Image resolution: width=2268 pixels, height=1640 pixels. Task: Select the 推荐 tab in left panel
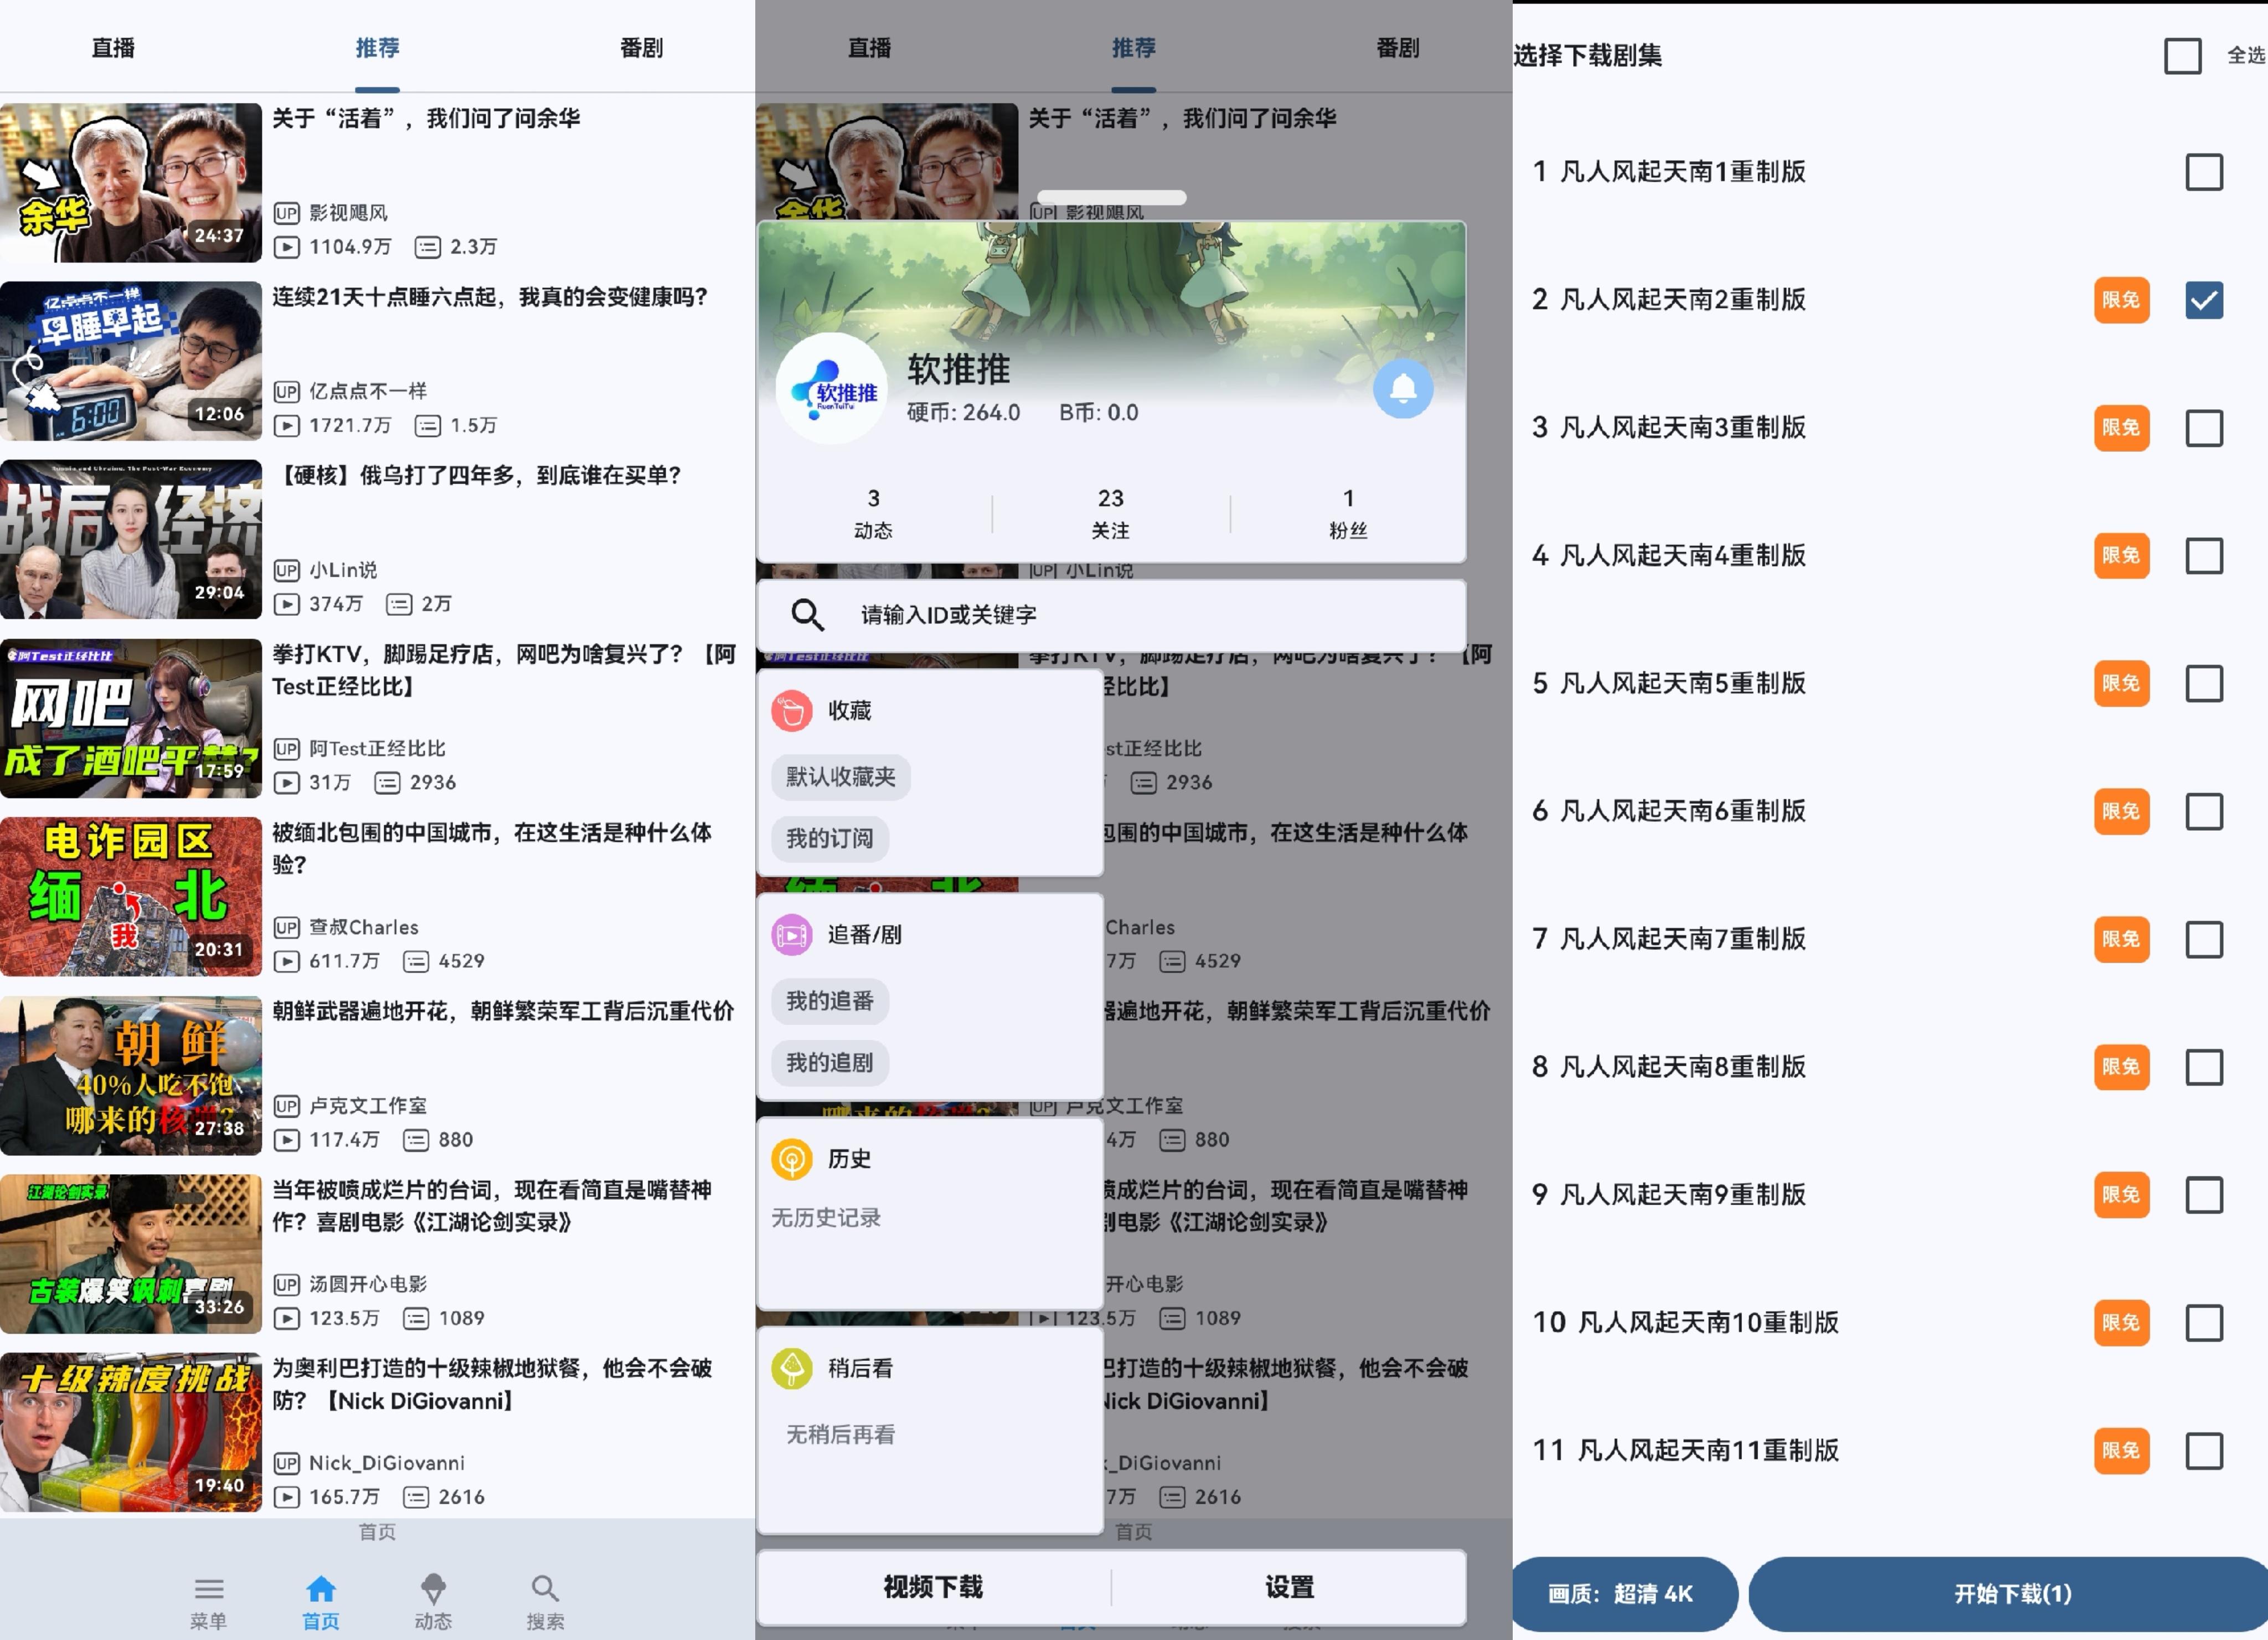pos(377,48)
